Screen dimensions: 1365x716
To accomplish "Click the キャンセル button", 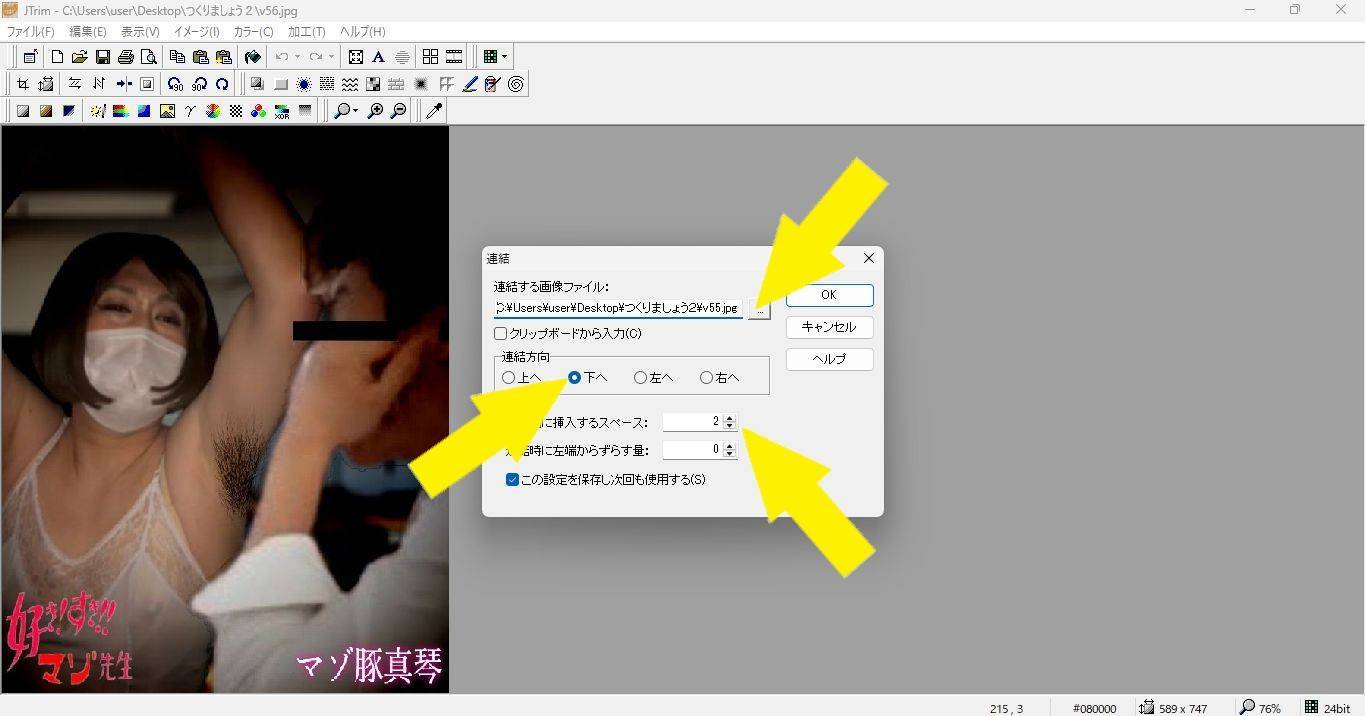I will click(x=829, y=327).
